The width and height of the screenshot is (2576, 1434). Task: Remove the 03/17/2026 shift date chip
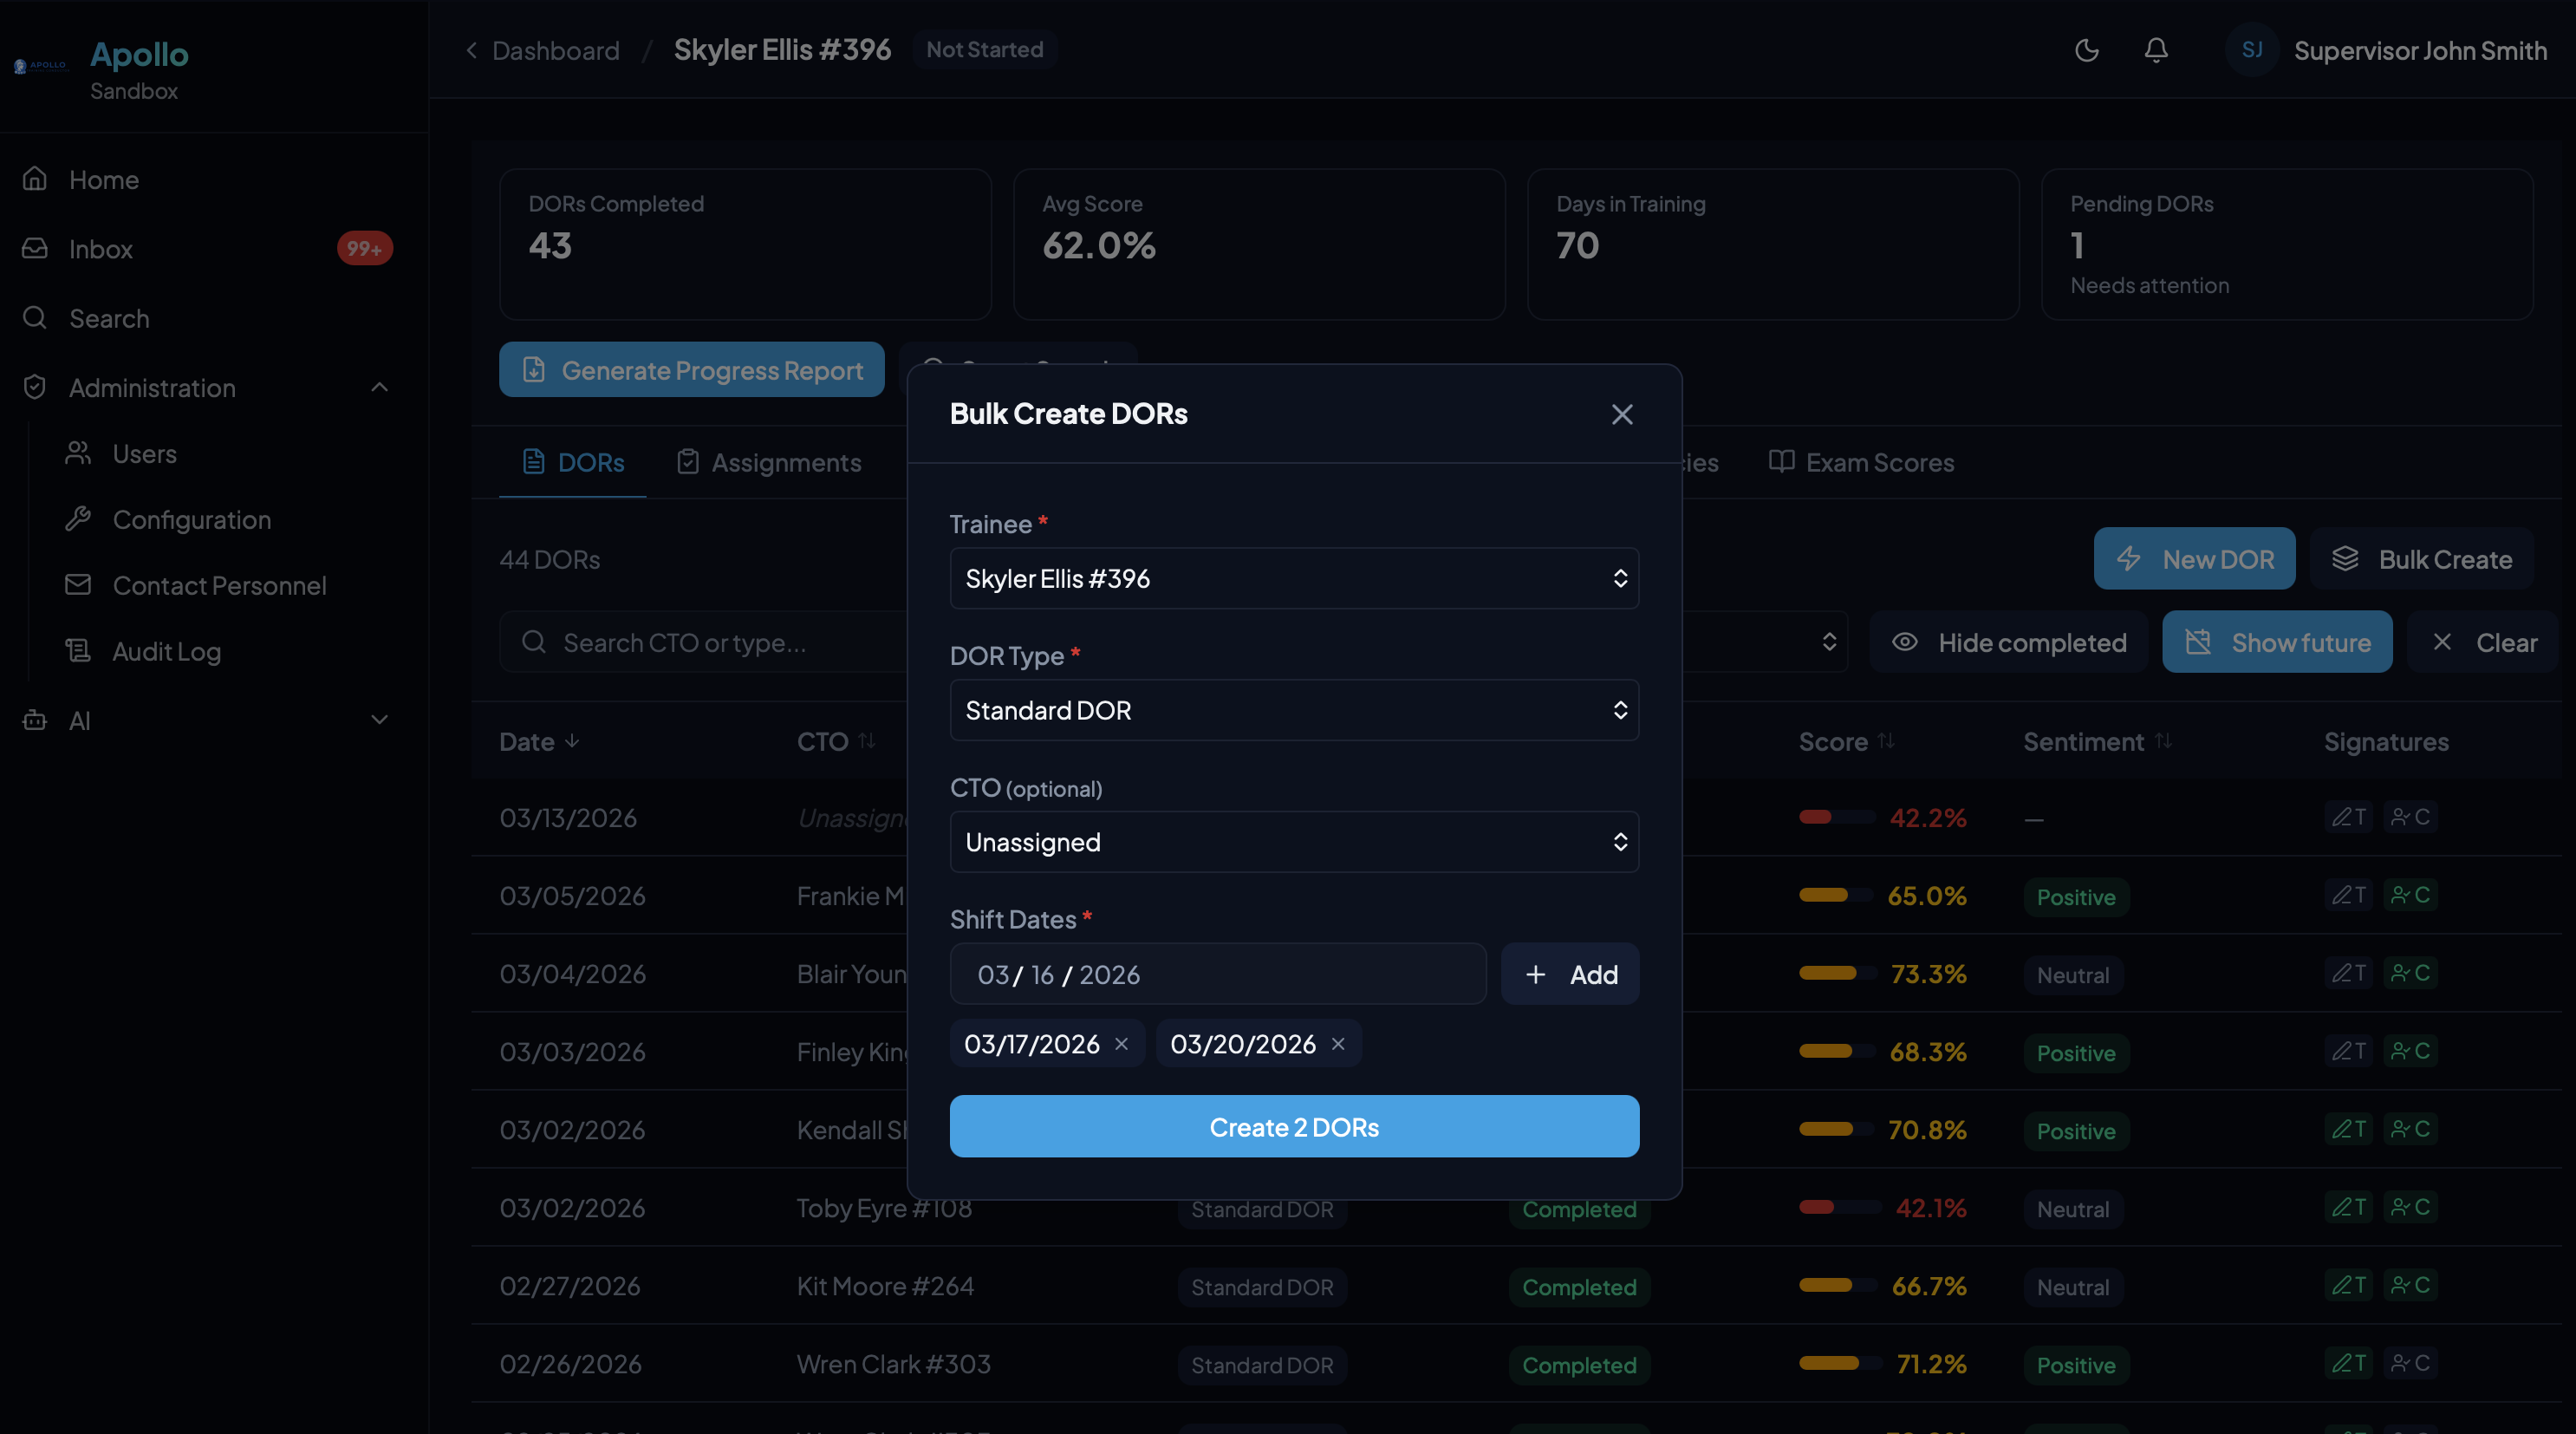(x=1122, y=1043)
